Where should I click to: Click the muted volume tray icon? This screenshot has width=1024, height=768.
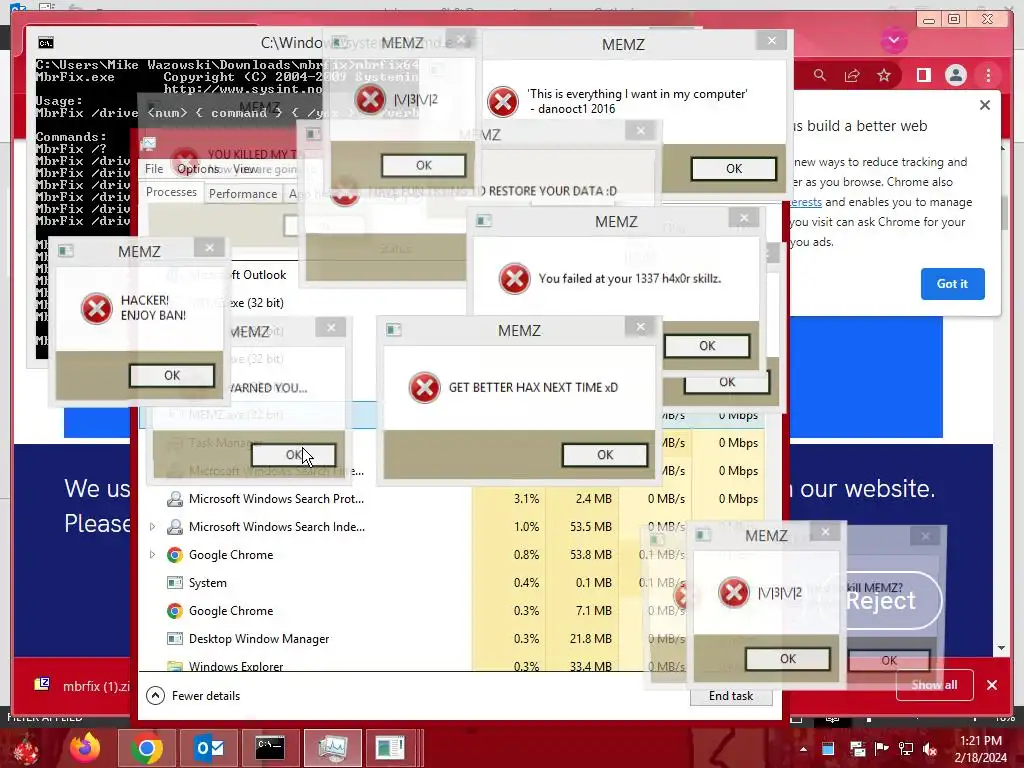[x=930, y=749]
